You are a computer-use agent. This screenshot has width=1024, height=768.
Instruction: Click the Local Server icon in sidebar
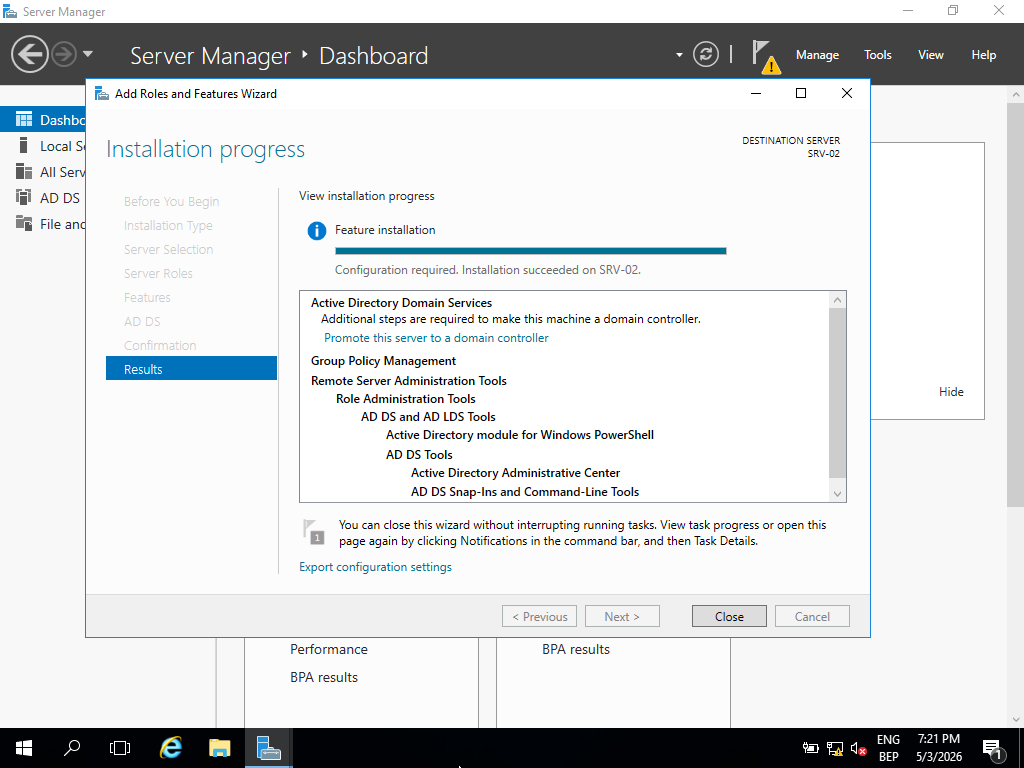coord(24,145)
